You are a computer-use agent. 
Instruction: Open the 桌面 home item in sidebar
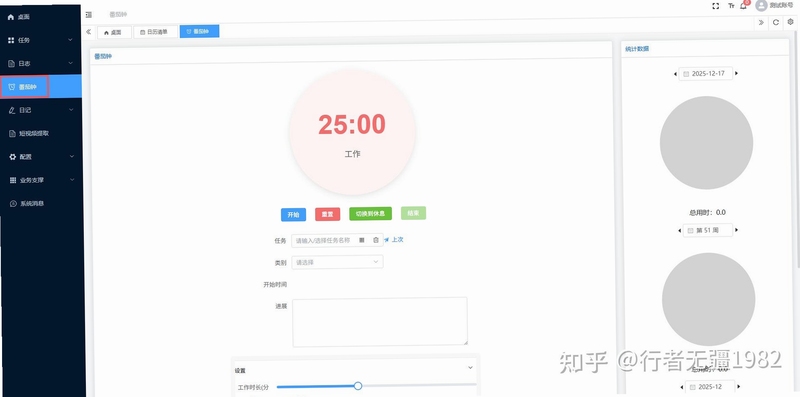pos(19,17)
